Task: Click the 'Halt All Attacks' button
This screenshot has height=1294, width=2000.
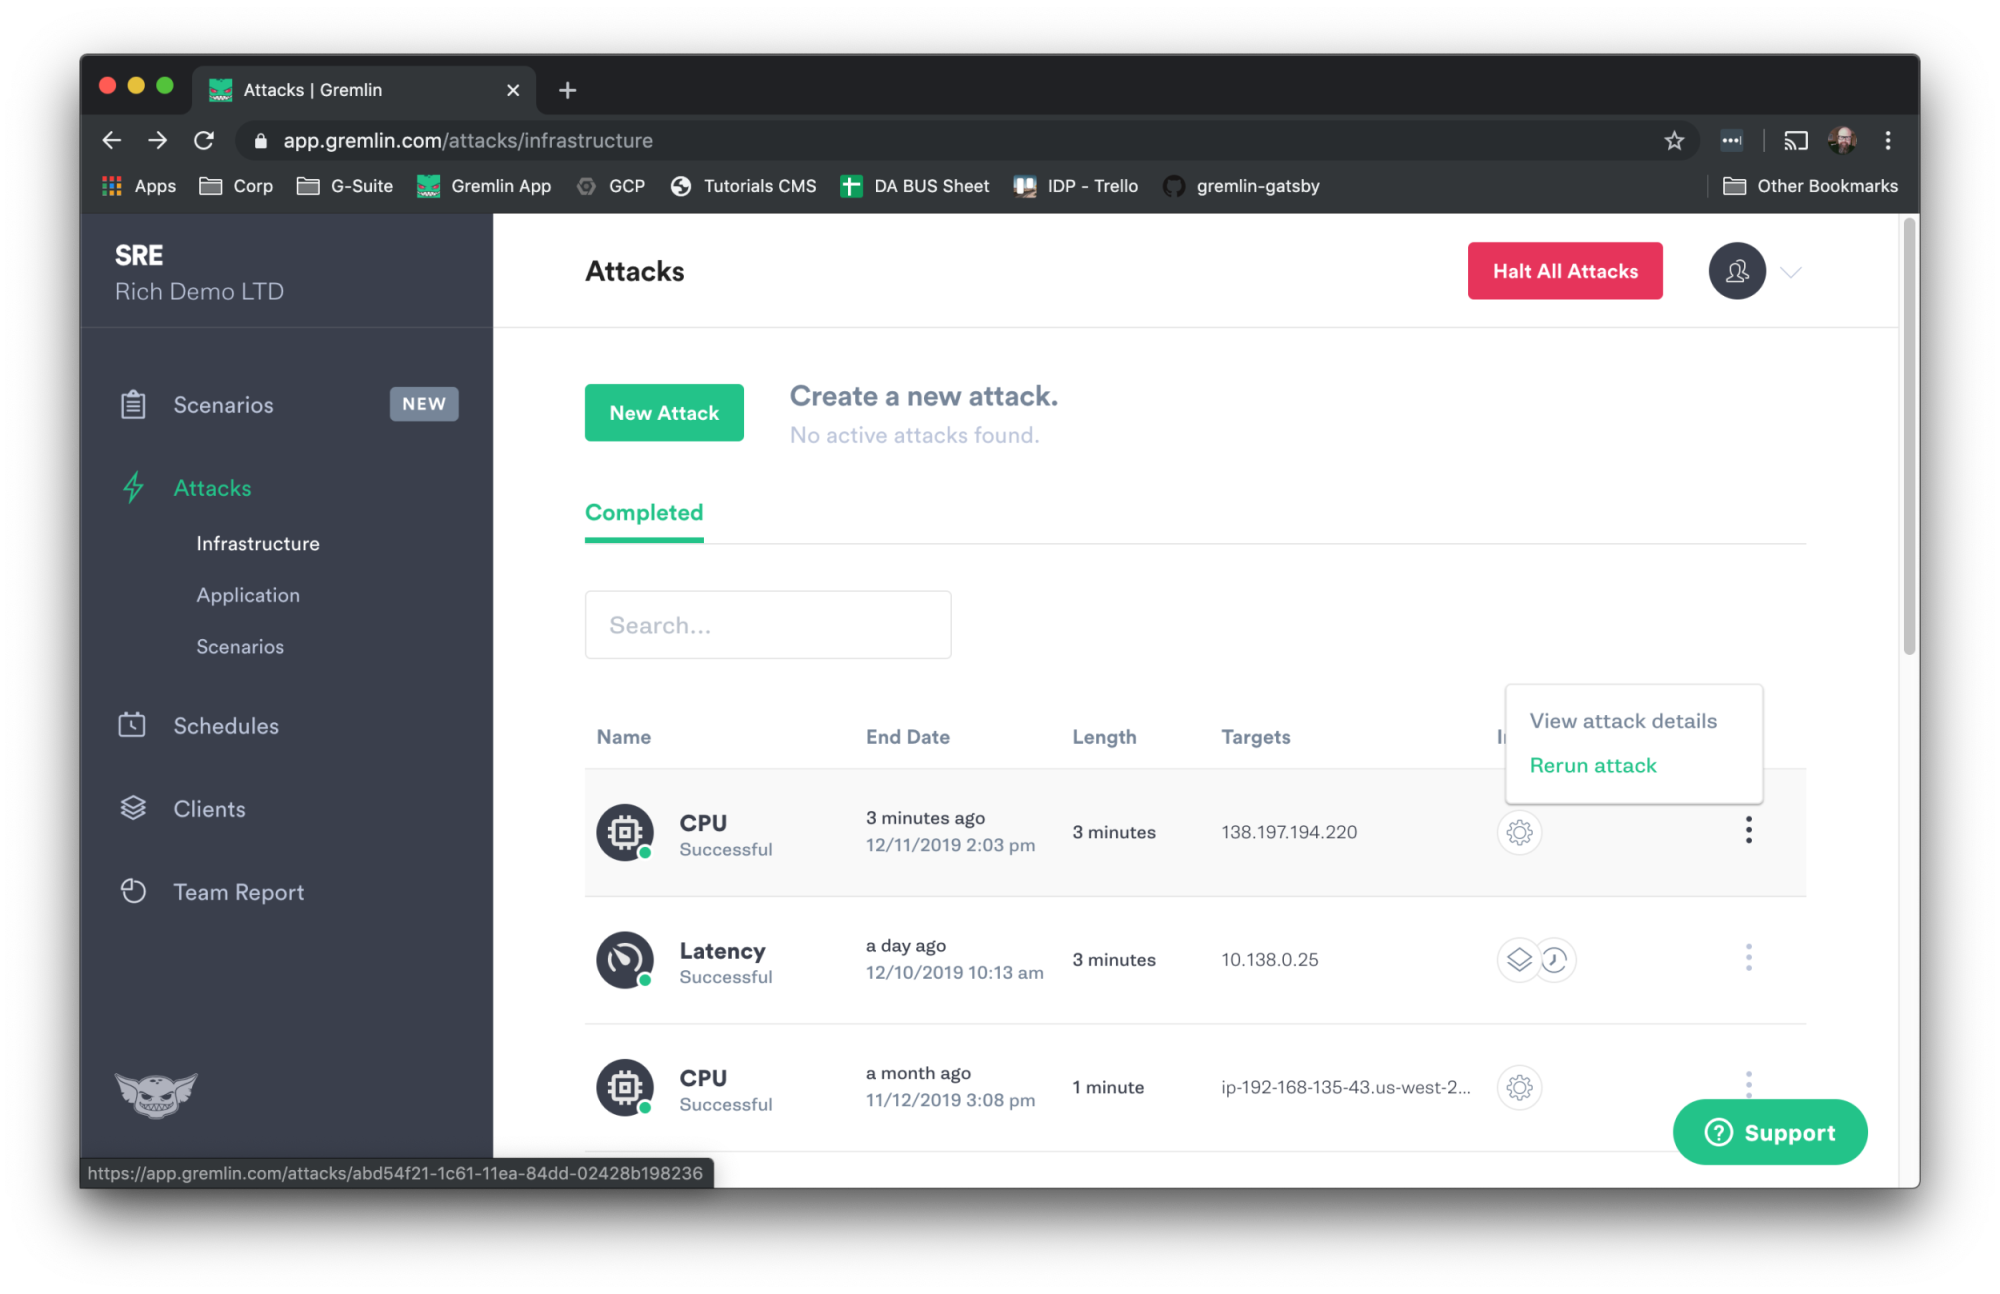Action: tap(1566, 271)
